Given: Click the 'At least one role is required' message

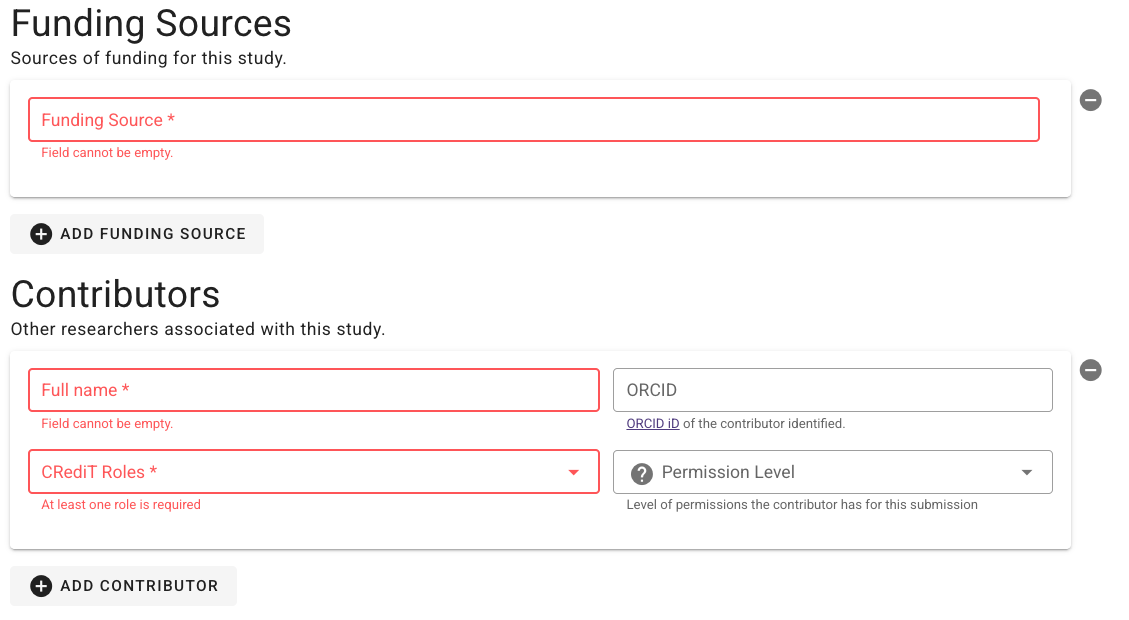Looking at the screenshot, I should click(121, 505).
